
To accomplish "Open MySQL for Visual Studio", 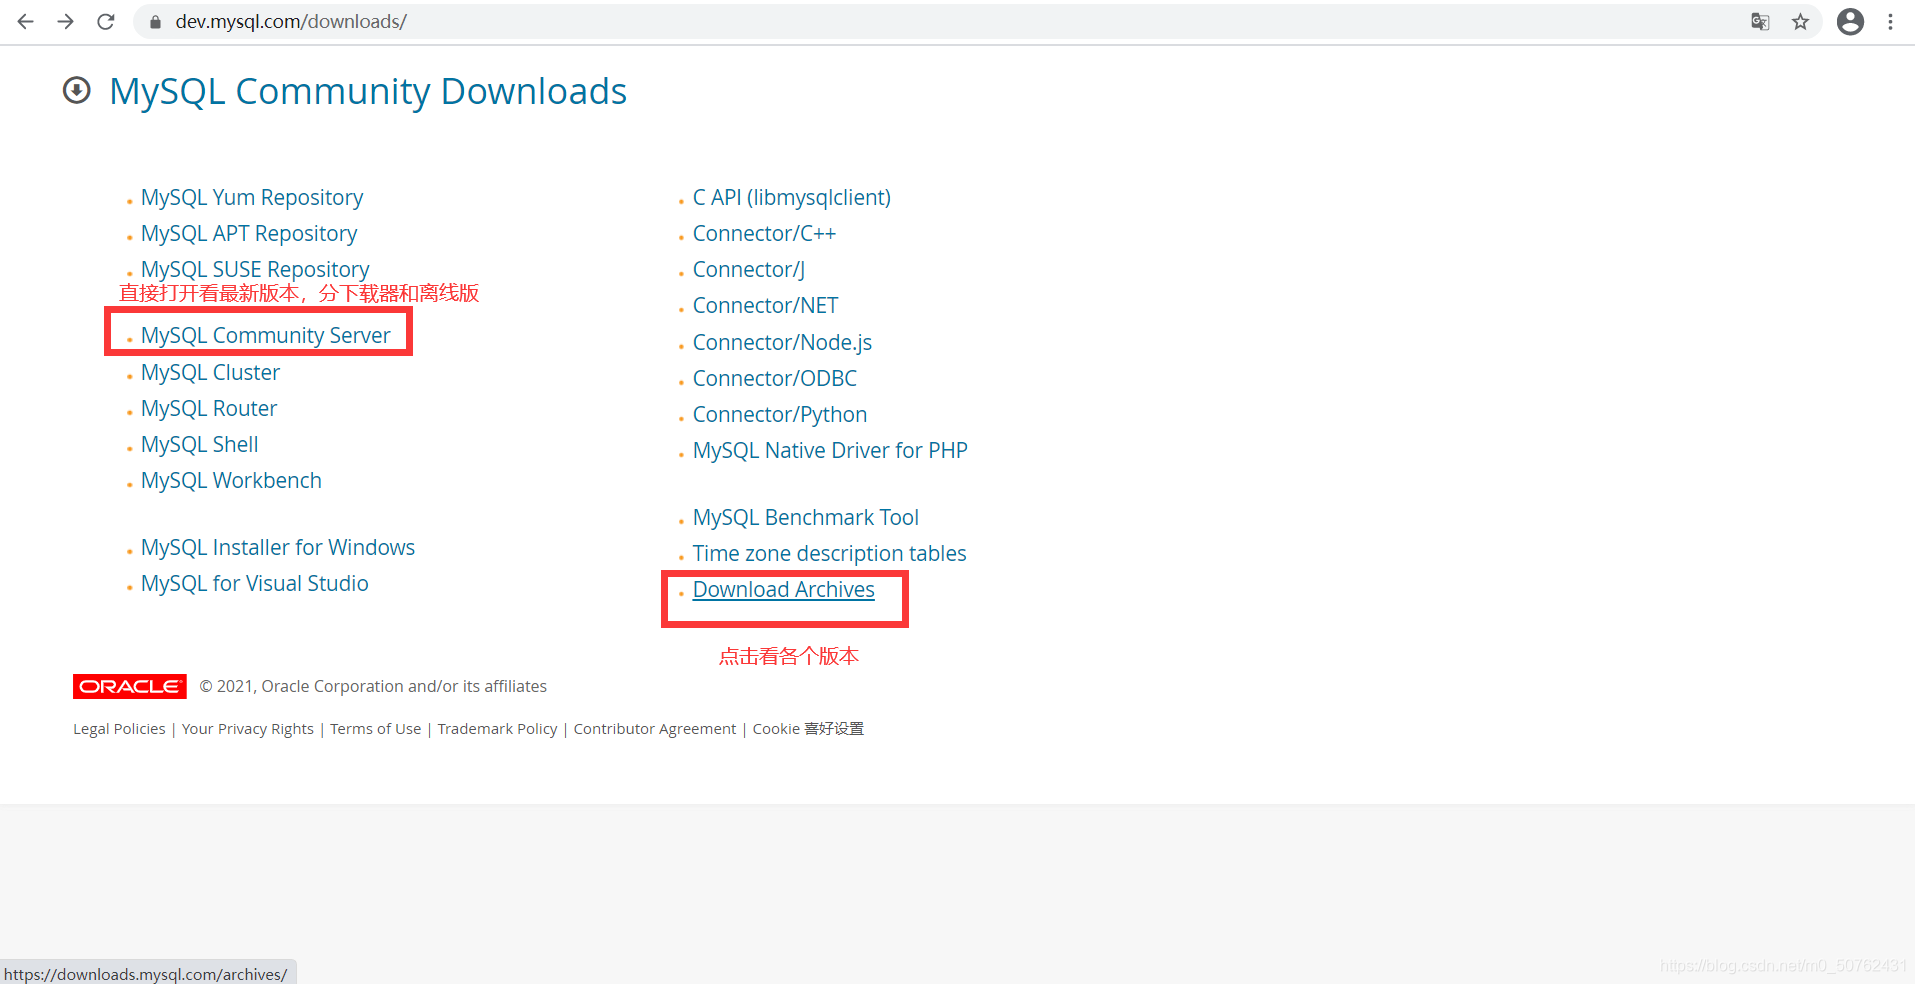I will [x=255, y=583].
